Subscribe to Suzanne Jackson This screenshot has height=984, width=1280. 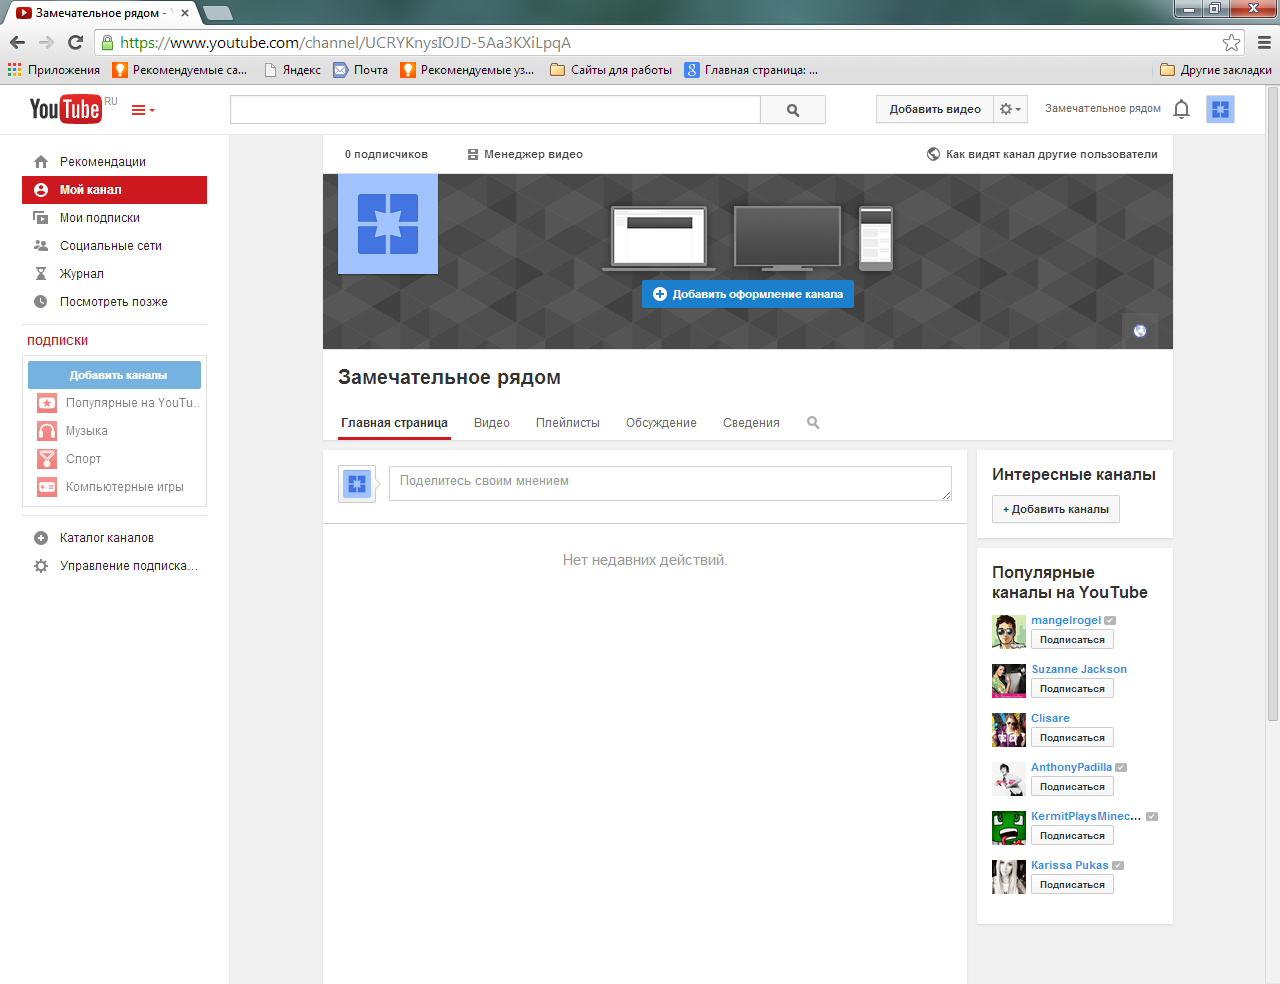[x=1072, y=689]
